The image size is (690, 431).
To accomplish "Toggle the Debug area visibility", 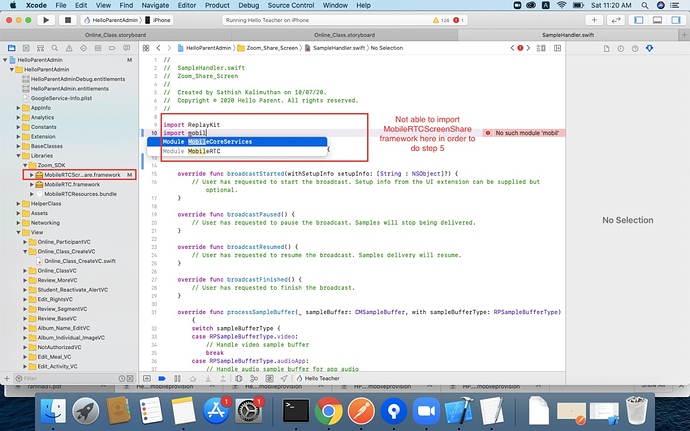I will click(x=657, y=20).
